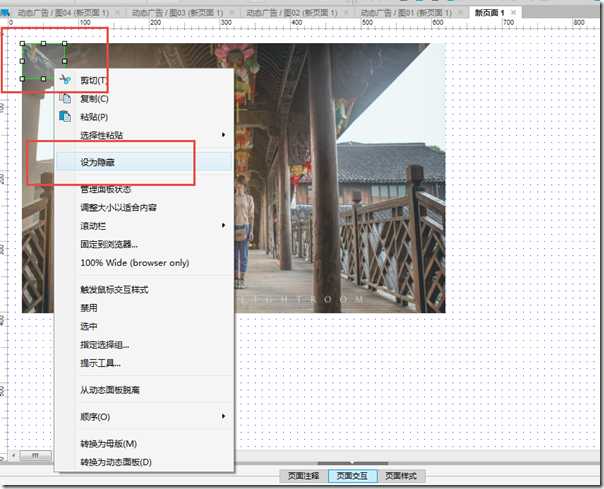Expand the 滚动栏 submenu
Screen dimensions: 604x489
tap(144, 226)
